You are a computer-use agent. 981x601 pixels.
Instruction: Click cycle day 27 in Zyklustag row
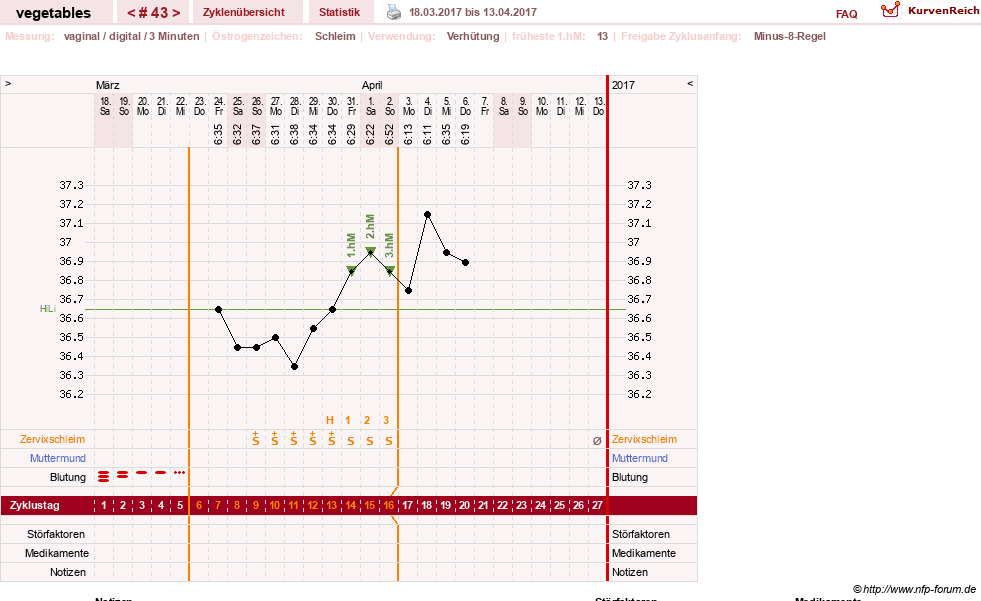click(597, 505)
